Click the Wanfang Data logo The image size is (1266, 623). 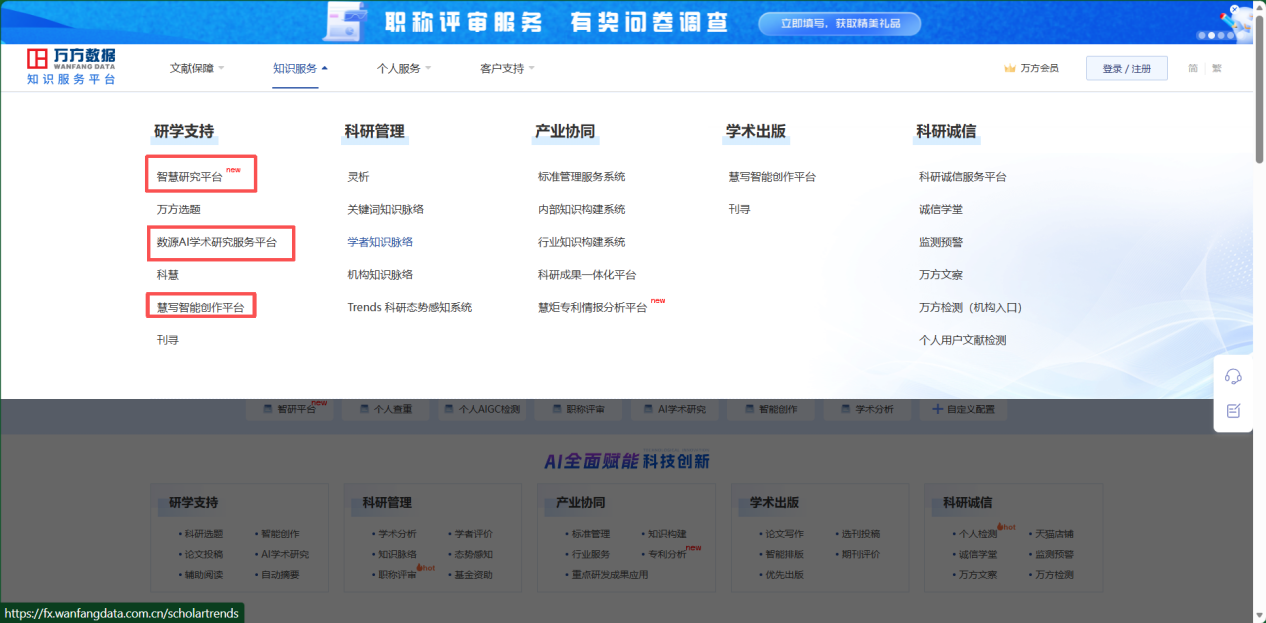[x=71, y=66]
